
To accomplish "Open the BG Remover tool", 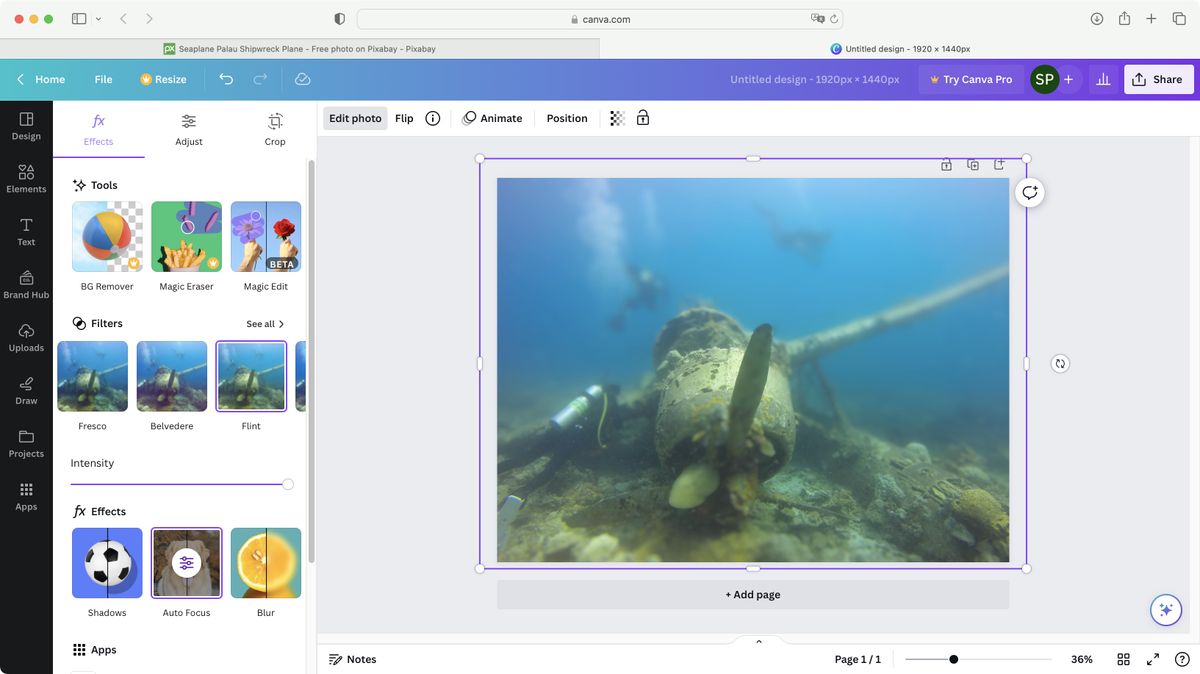I will point(106,236).
